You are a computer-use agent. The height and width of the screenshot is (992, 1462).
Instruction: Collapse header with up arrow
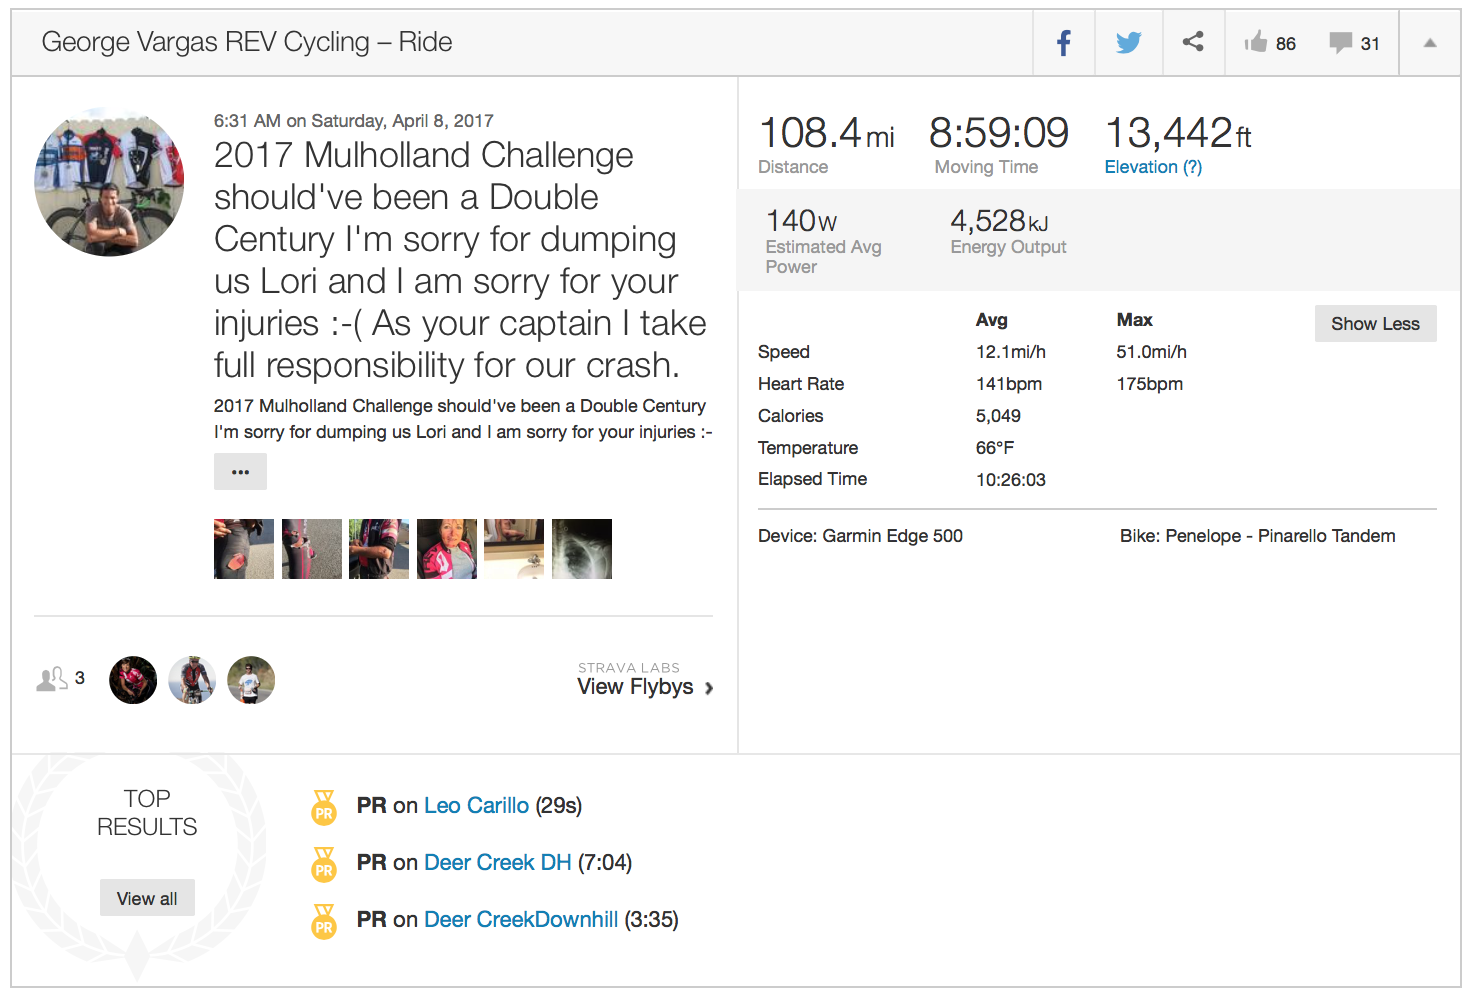1430,43
